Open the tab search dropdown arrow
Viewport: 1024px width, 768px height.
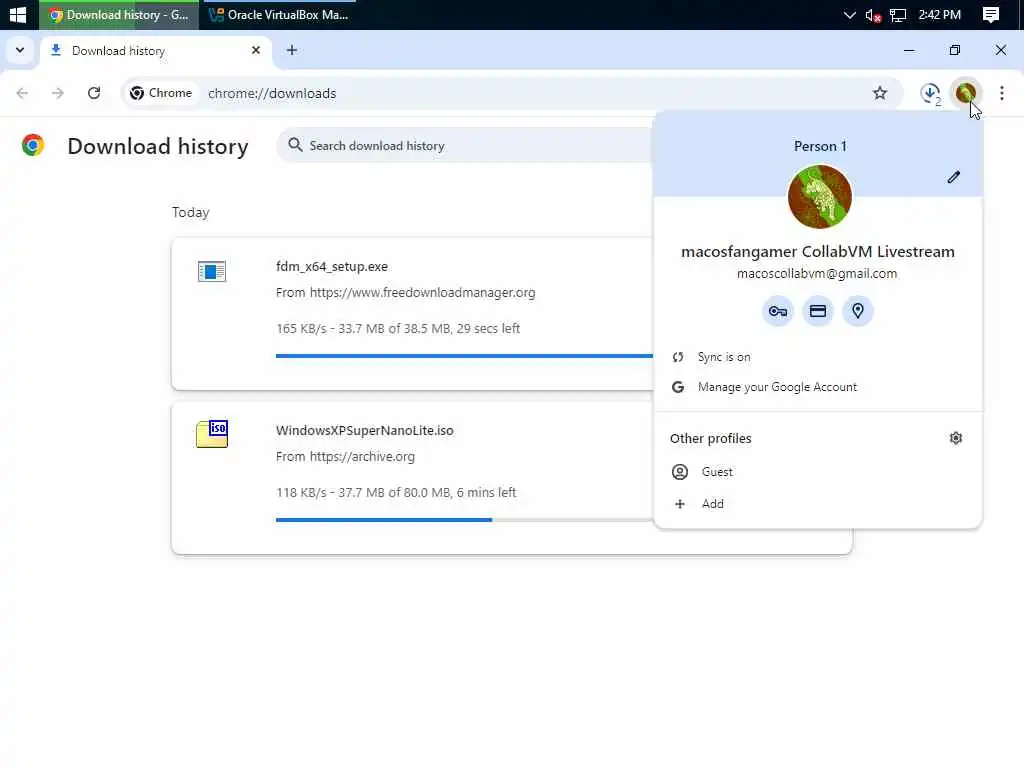20,50
